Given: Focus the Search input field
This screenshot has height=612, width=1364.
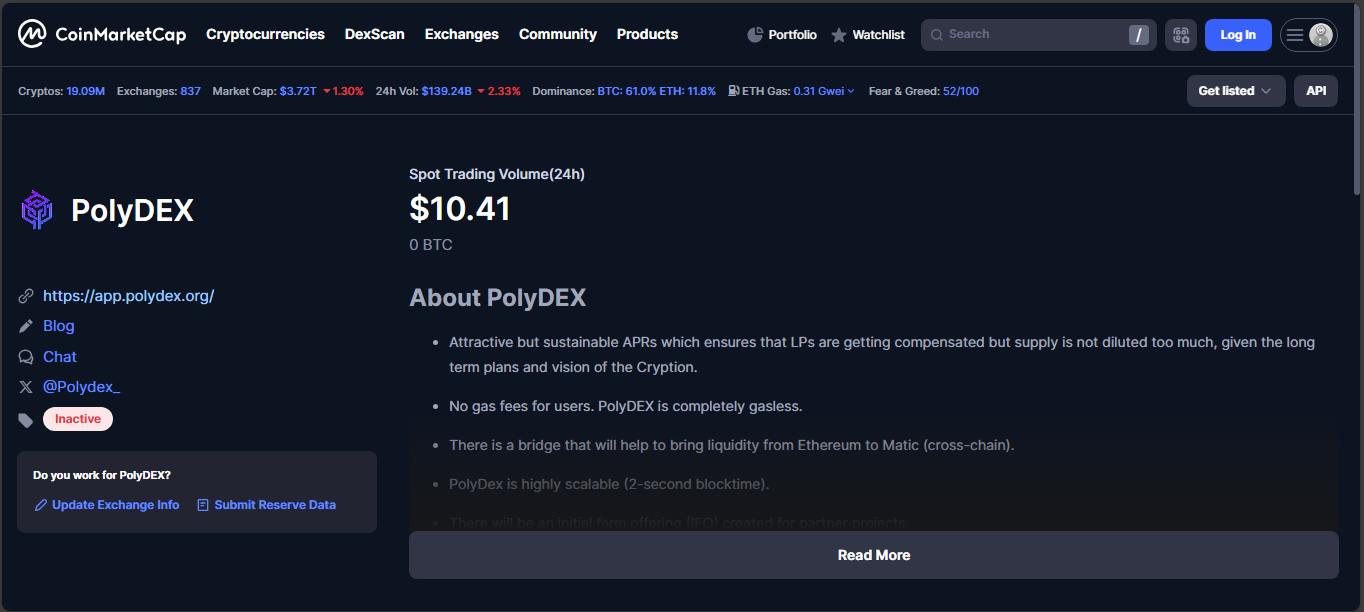Looking at the screenshot, I should [1038, 35].
